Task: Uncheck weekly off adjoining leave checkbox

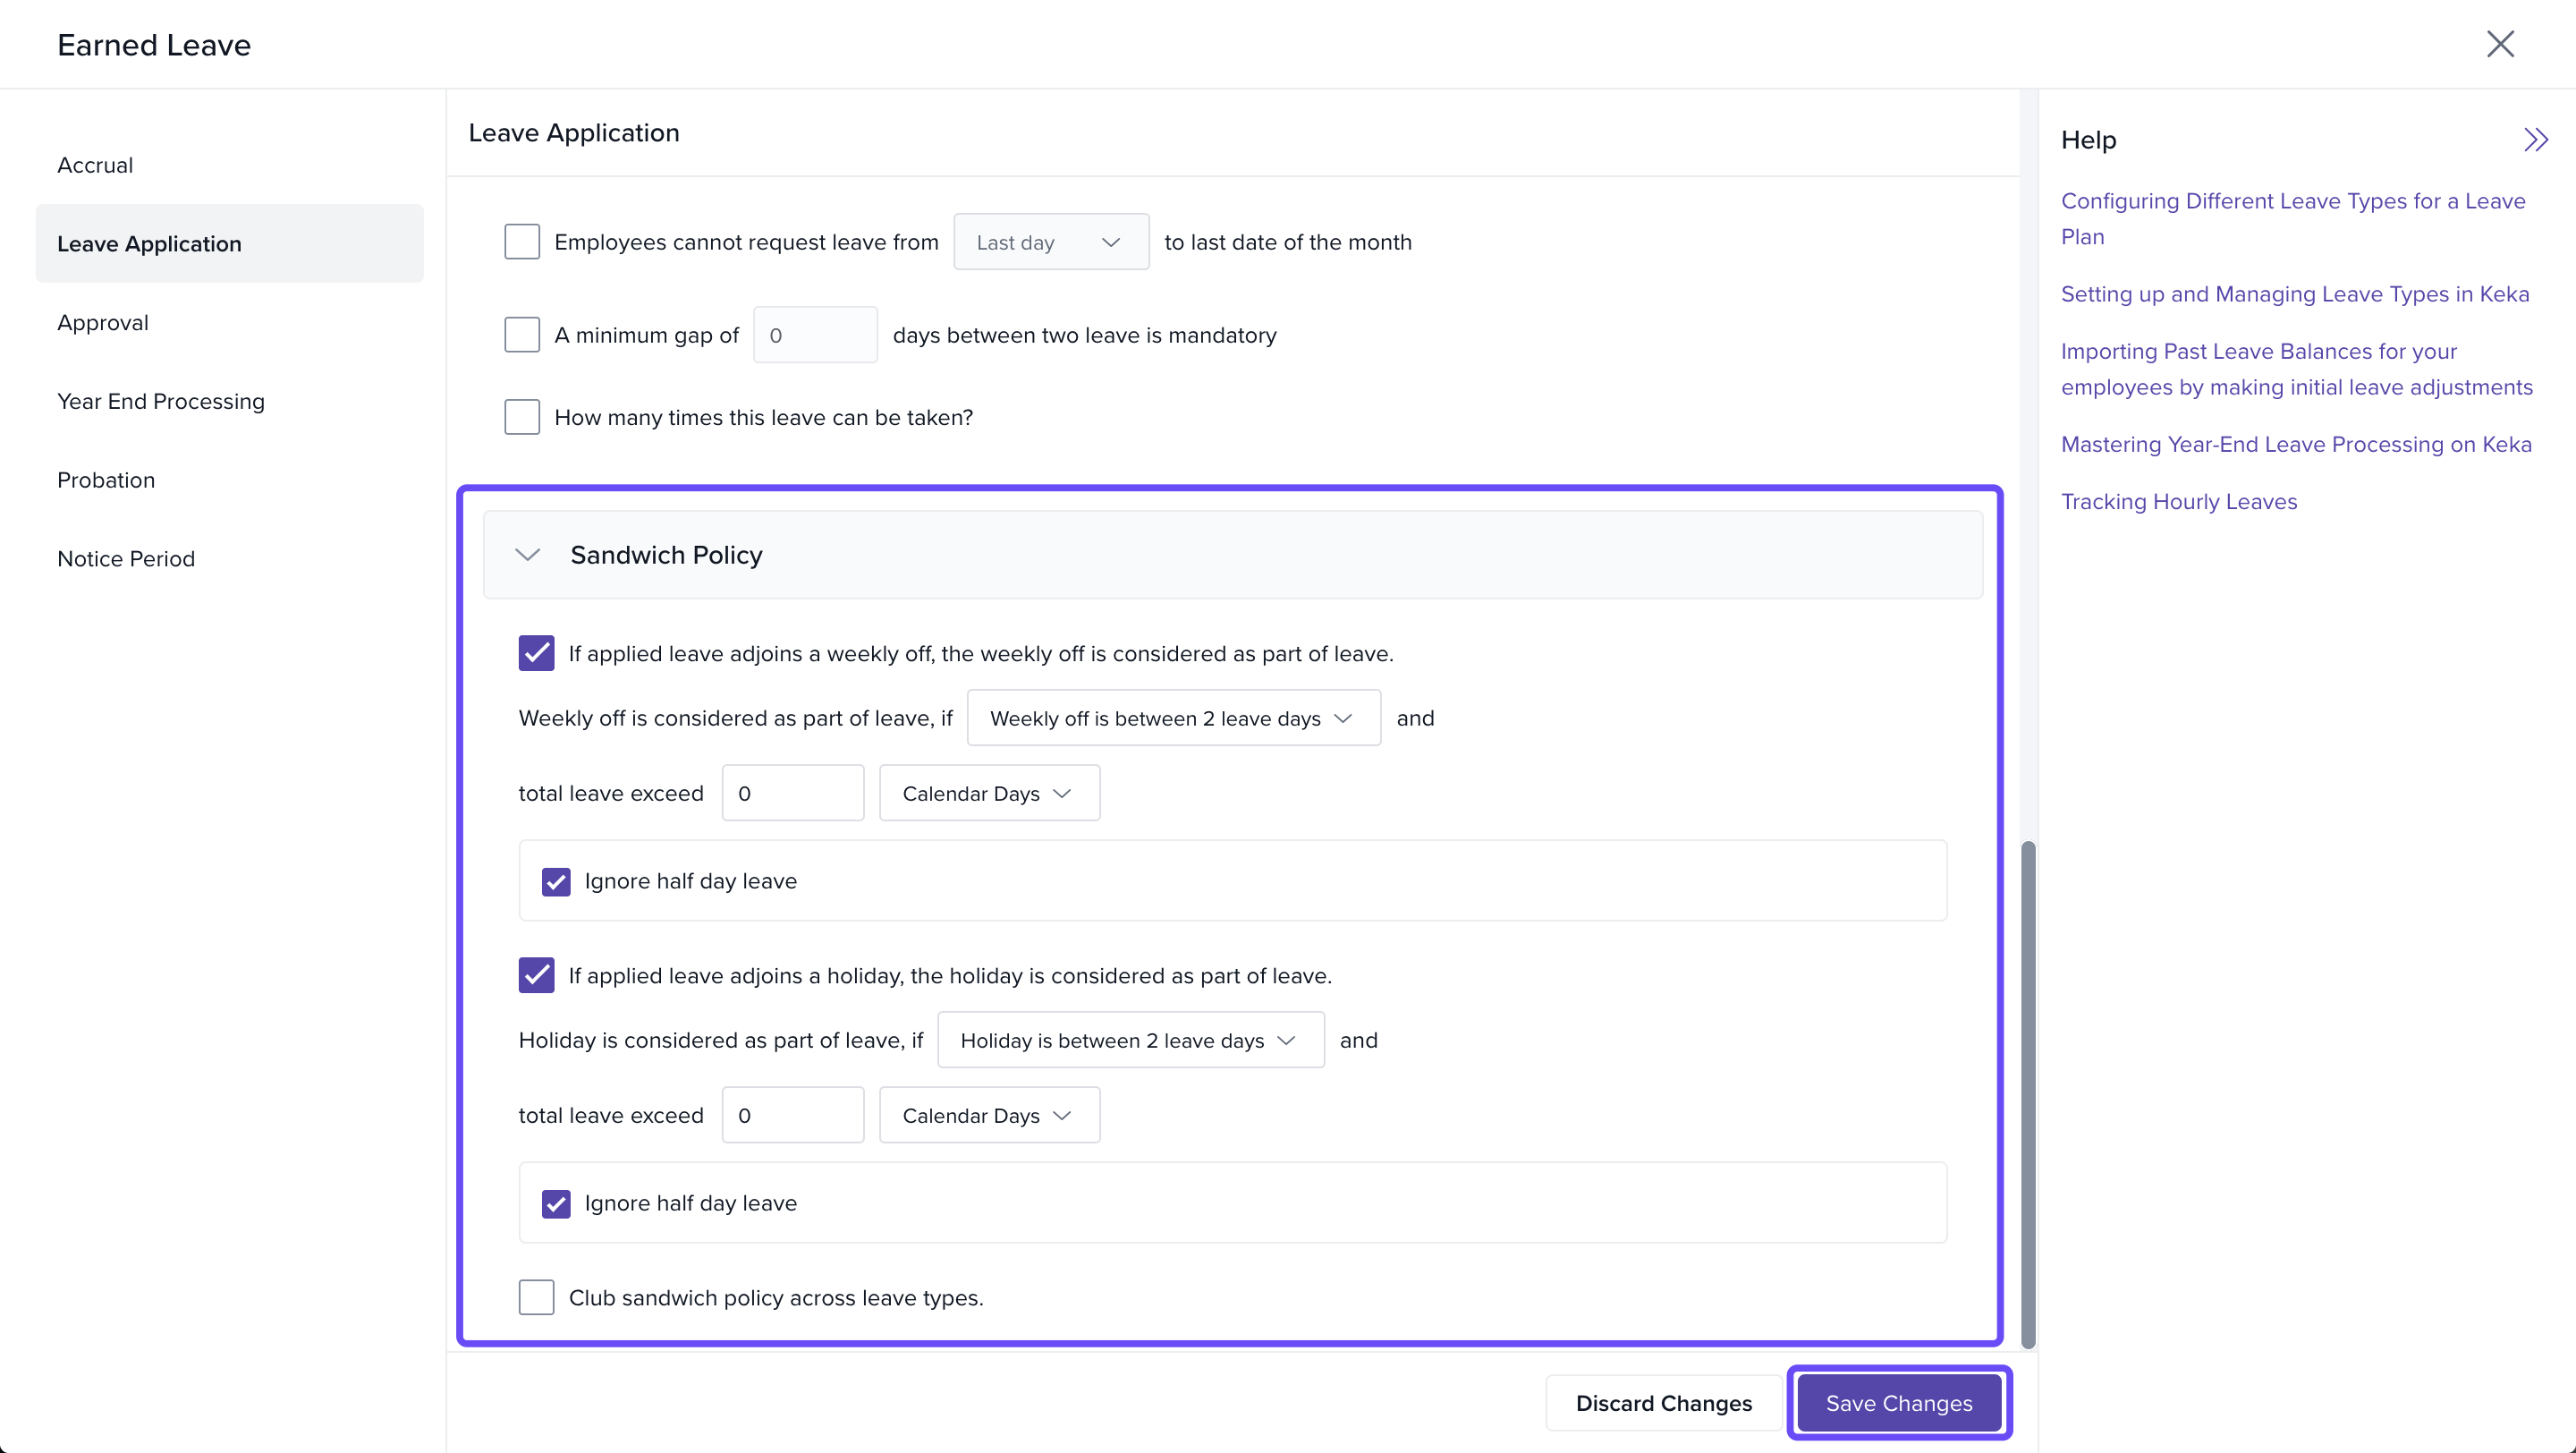Action: click(536, 653)
